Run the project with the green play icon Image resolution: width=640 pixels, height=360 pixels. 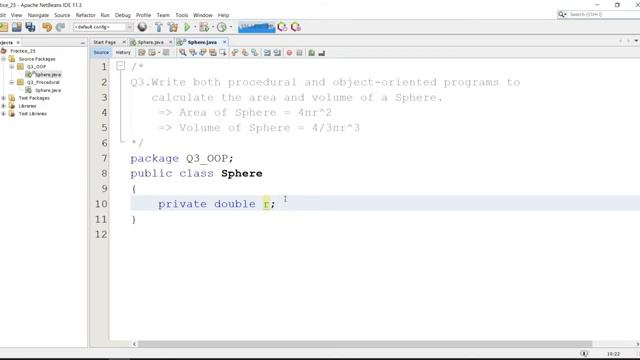coord(187,27)
